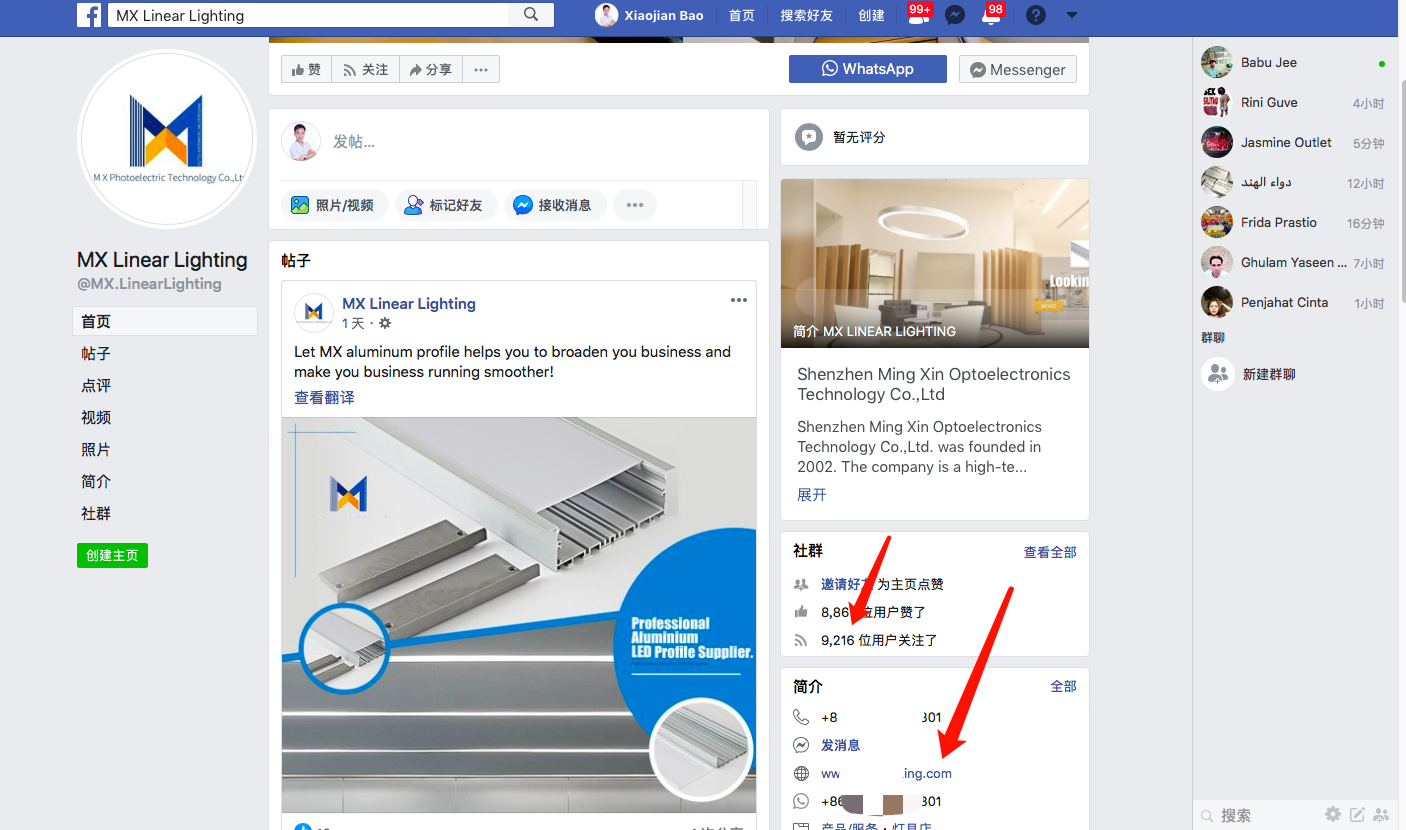Image resolution: width=1406 pixels, height=830 pixels.
Task: Open the more options button beside 分享
Action: (481, 69)
